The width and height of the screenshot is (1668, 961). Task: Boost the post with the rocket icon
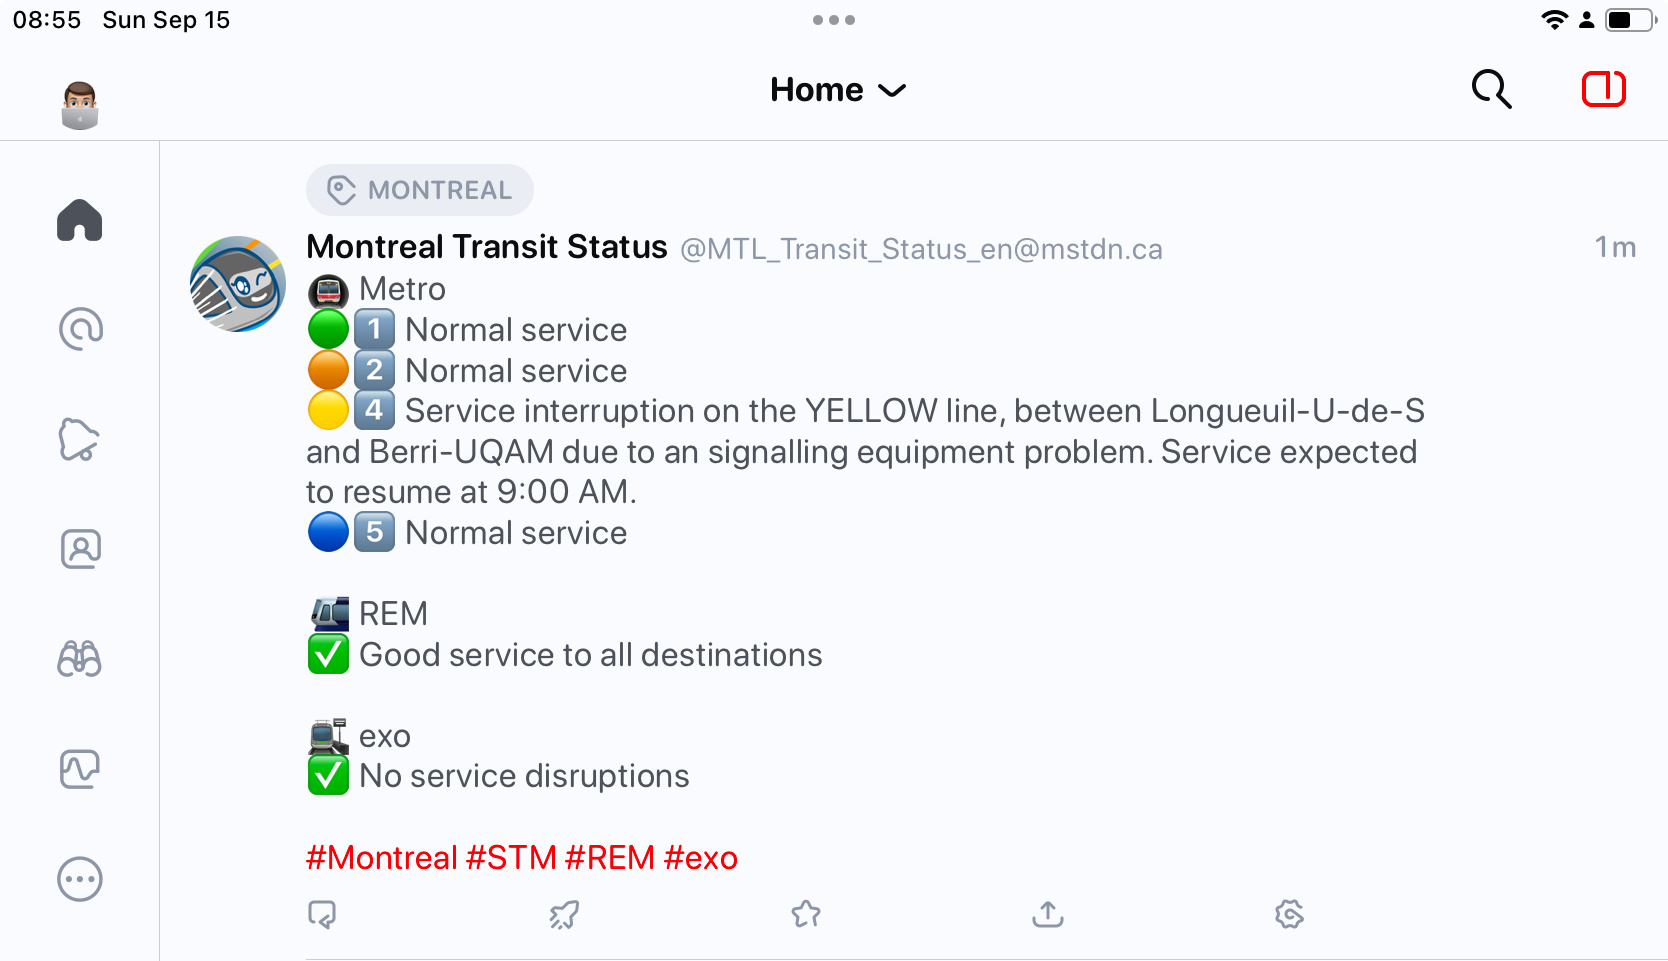click(564, 914)
